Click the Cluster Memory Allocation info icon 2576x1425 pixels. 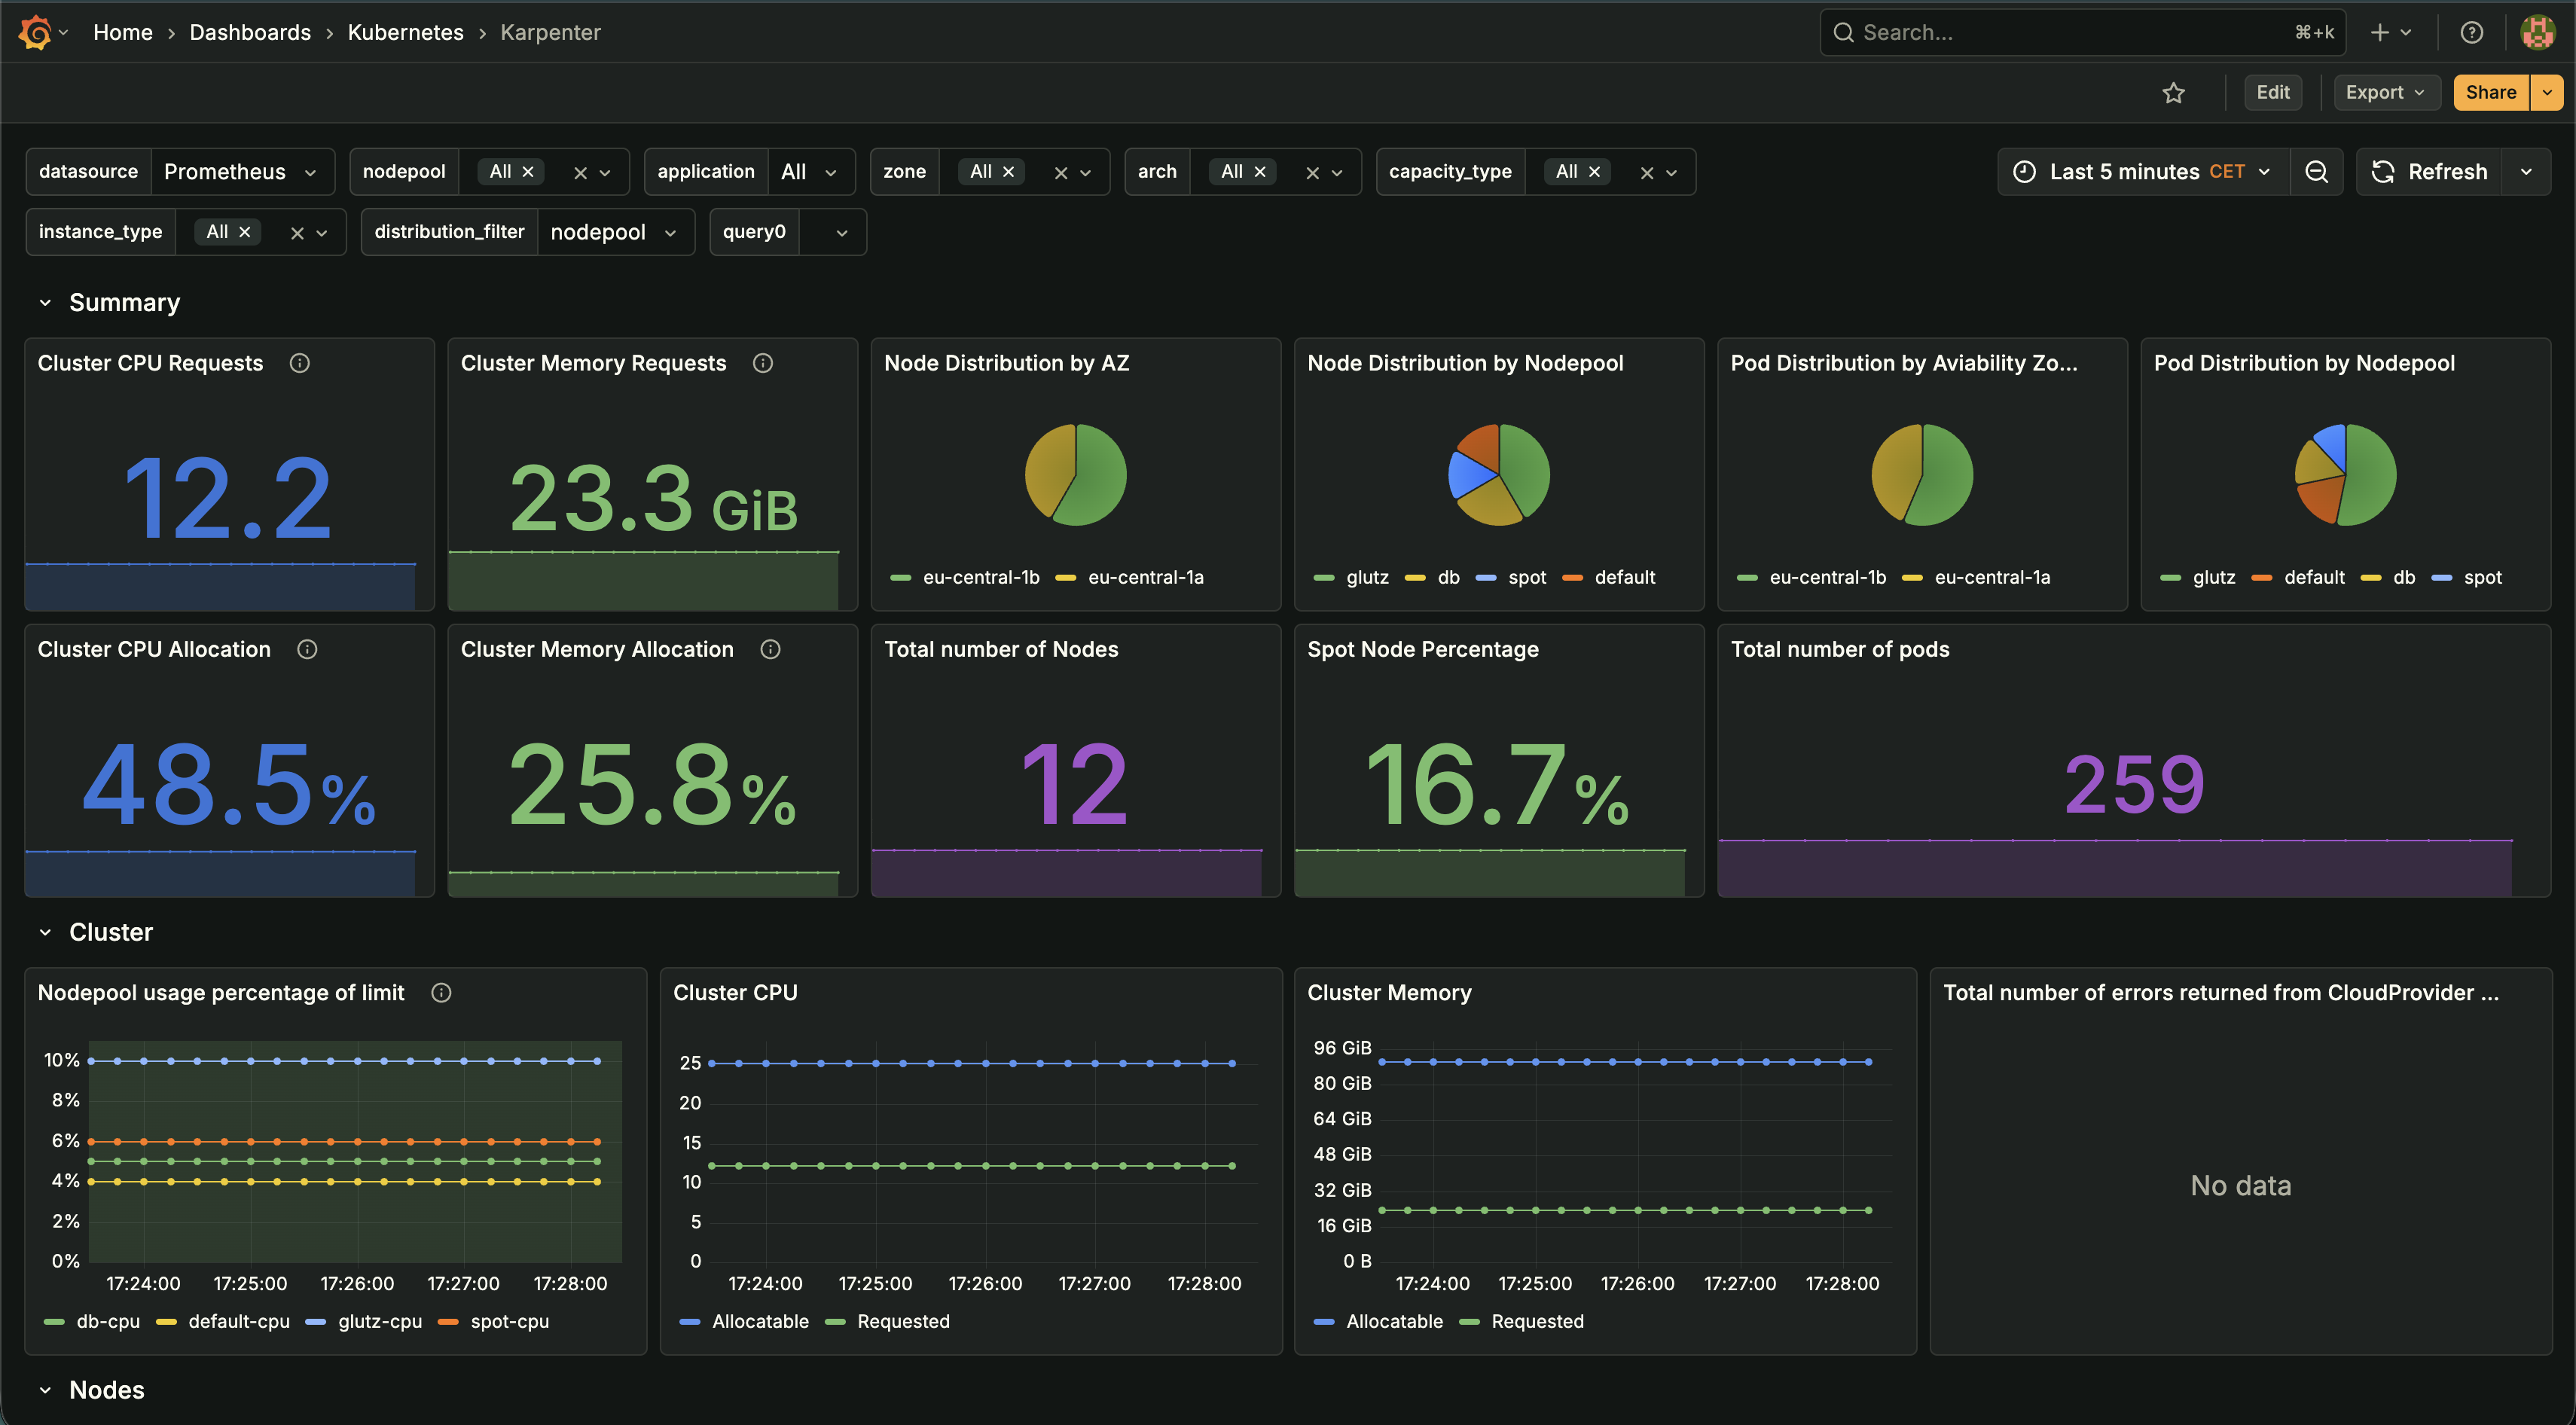click(770, 649)
